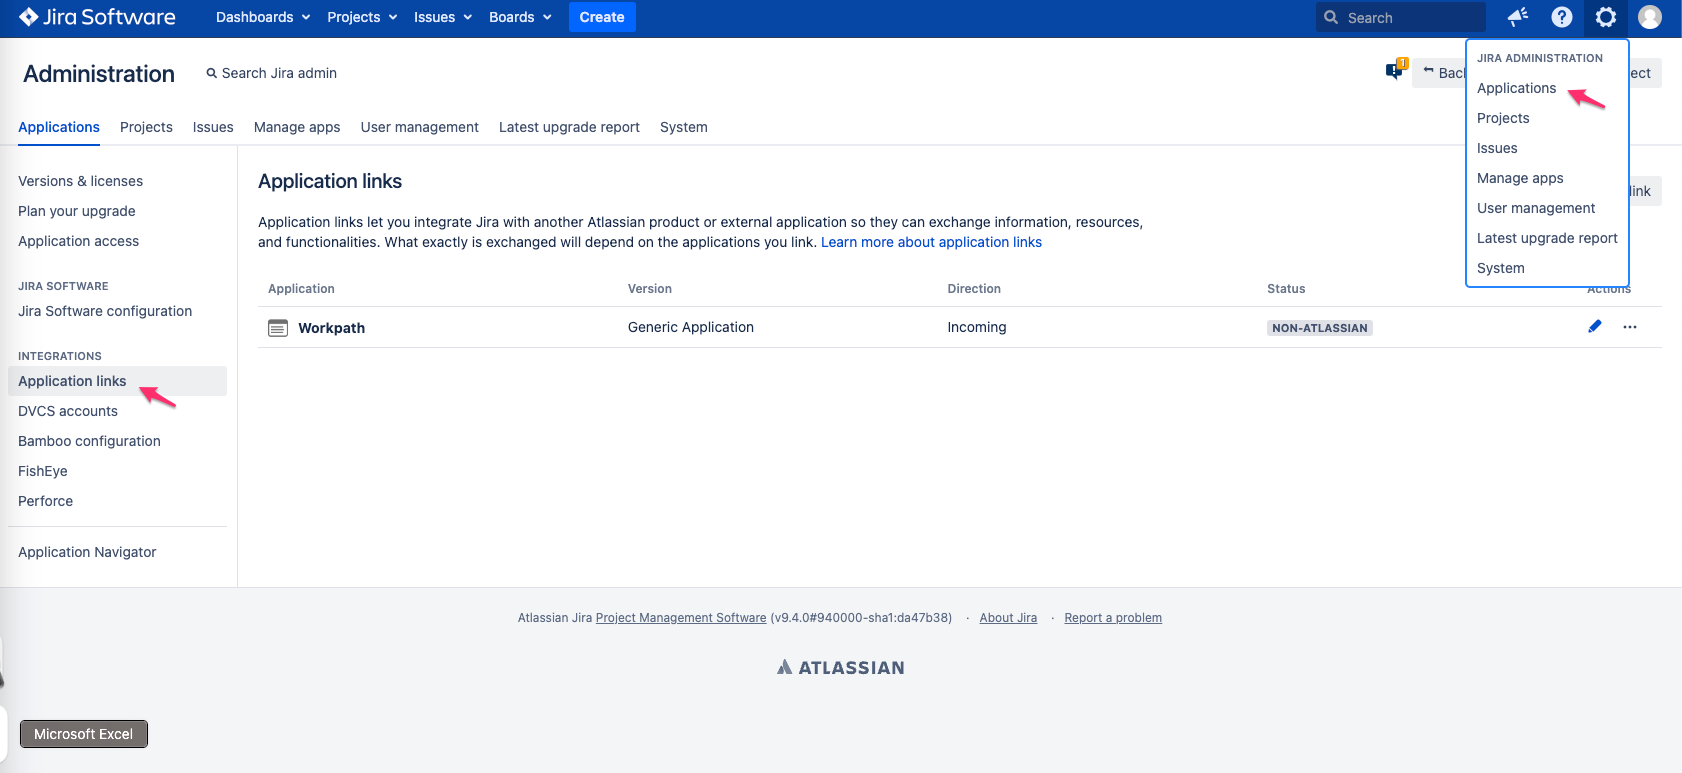Open Learn more about application links
The height and width of the screenshot is (773, 1682).
pos(931,242)
